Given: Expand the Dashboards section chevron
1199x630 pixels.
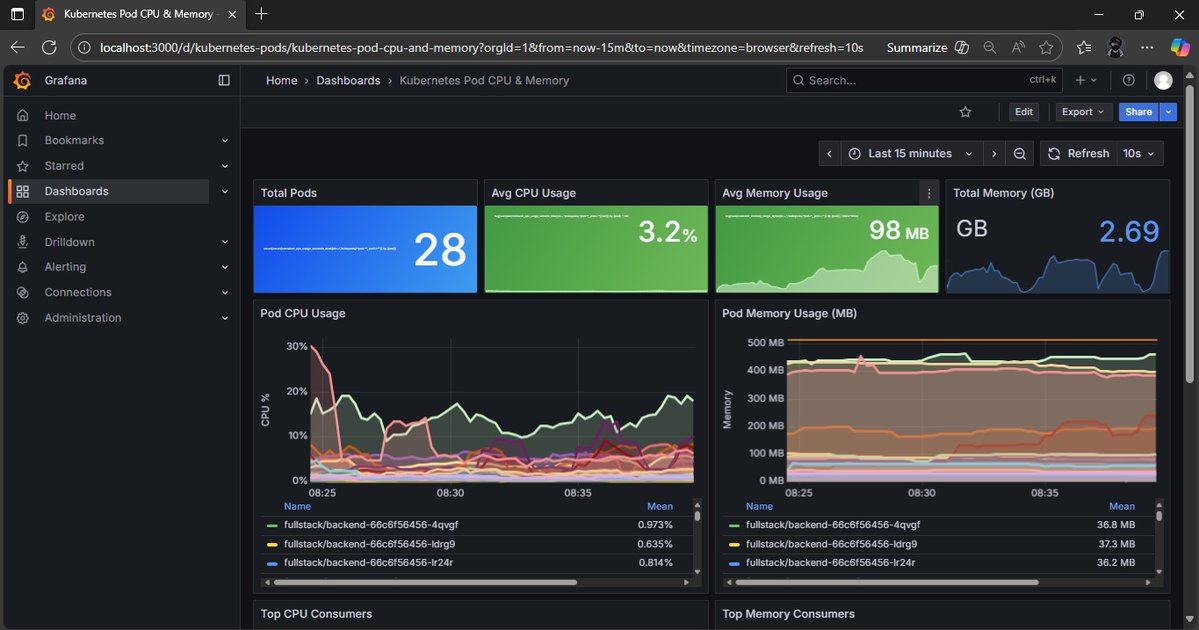Looking at the screenshot, I should click(x=225, y=192).
